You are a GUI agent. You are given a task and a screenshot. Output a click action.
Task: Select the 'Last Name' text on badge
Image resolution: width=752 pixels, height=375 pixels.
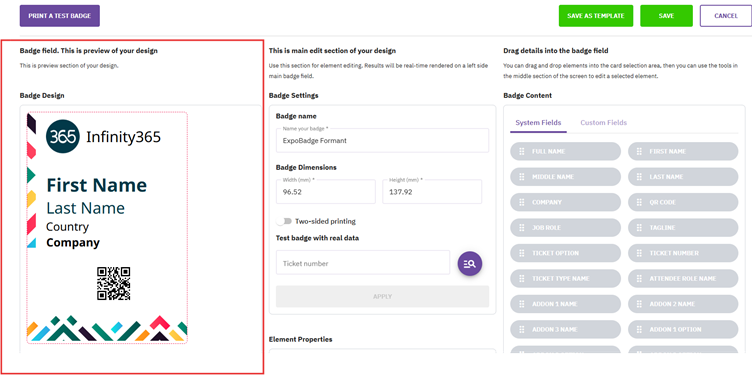pyautogui.click(x=85, y=208)
